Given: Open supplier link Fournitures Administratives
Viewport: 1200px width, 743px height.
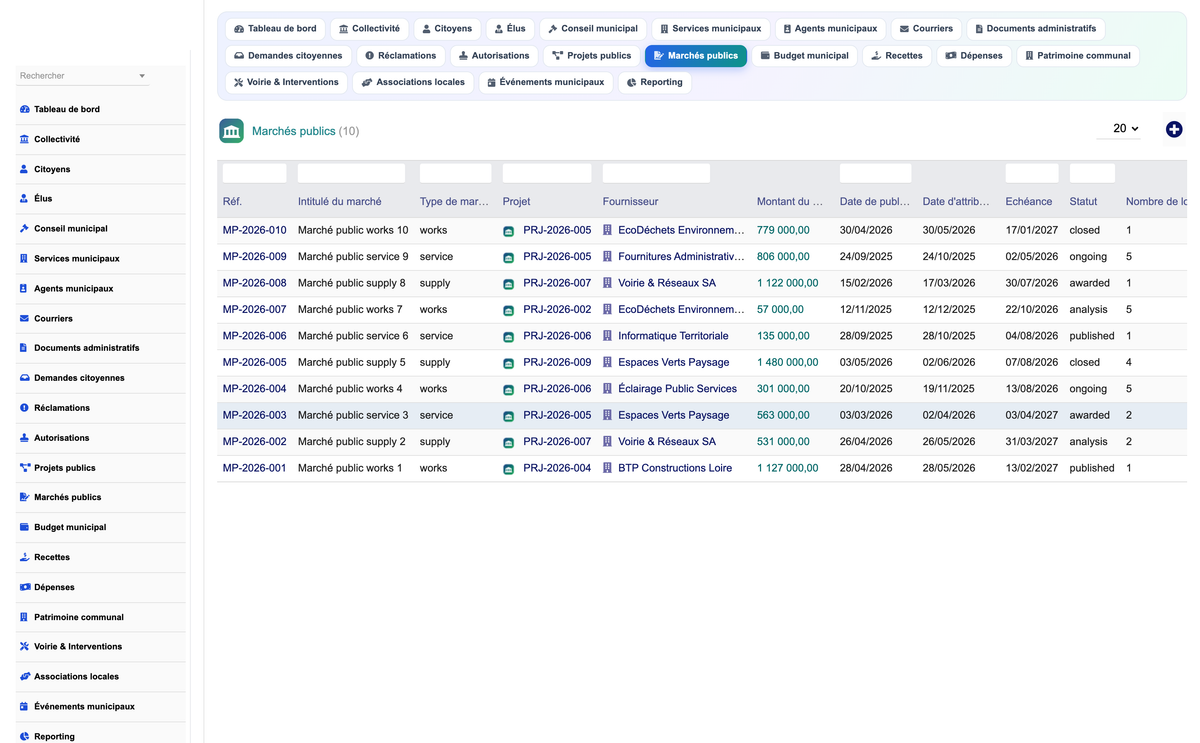Looking at the screenshot, I should point(681,257).
